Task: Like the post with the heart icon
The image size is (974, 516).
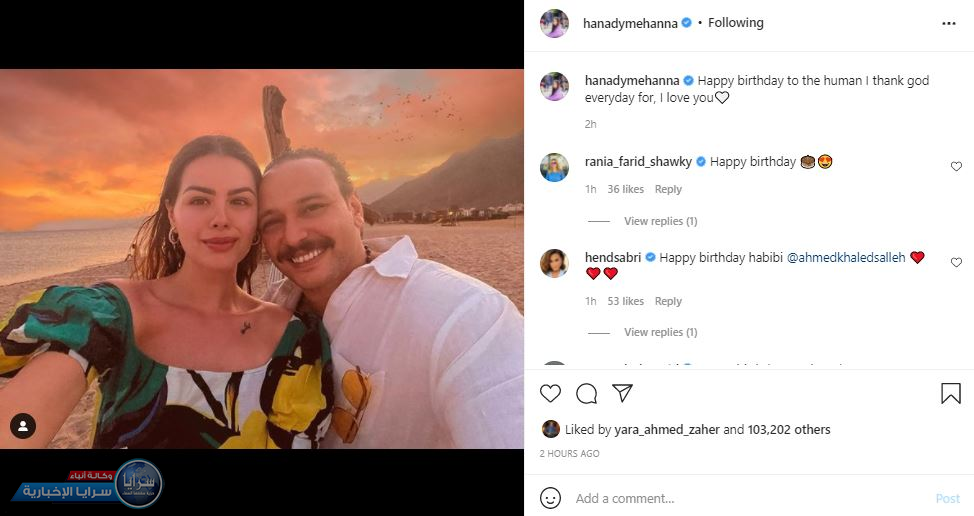Action: coord(550,394)
